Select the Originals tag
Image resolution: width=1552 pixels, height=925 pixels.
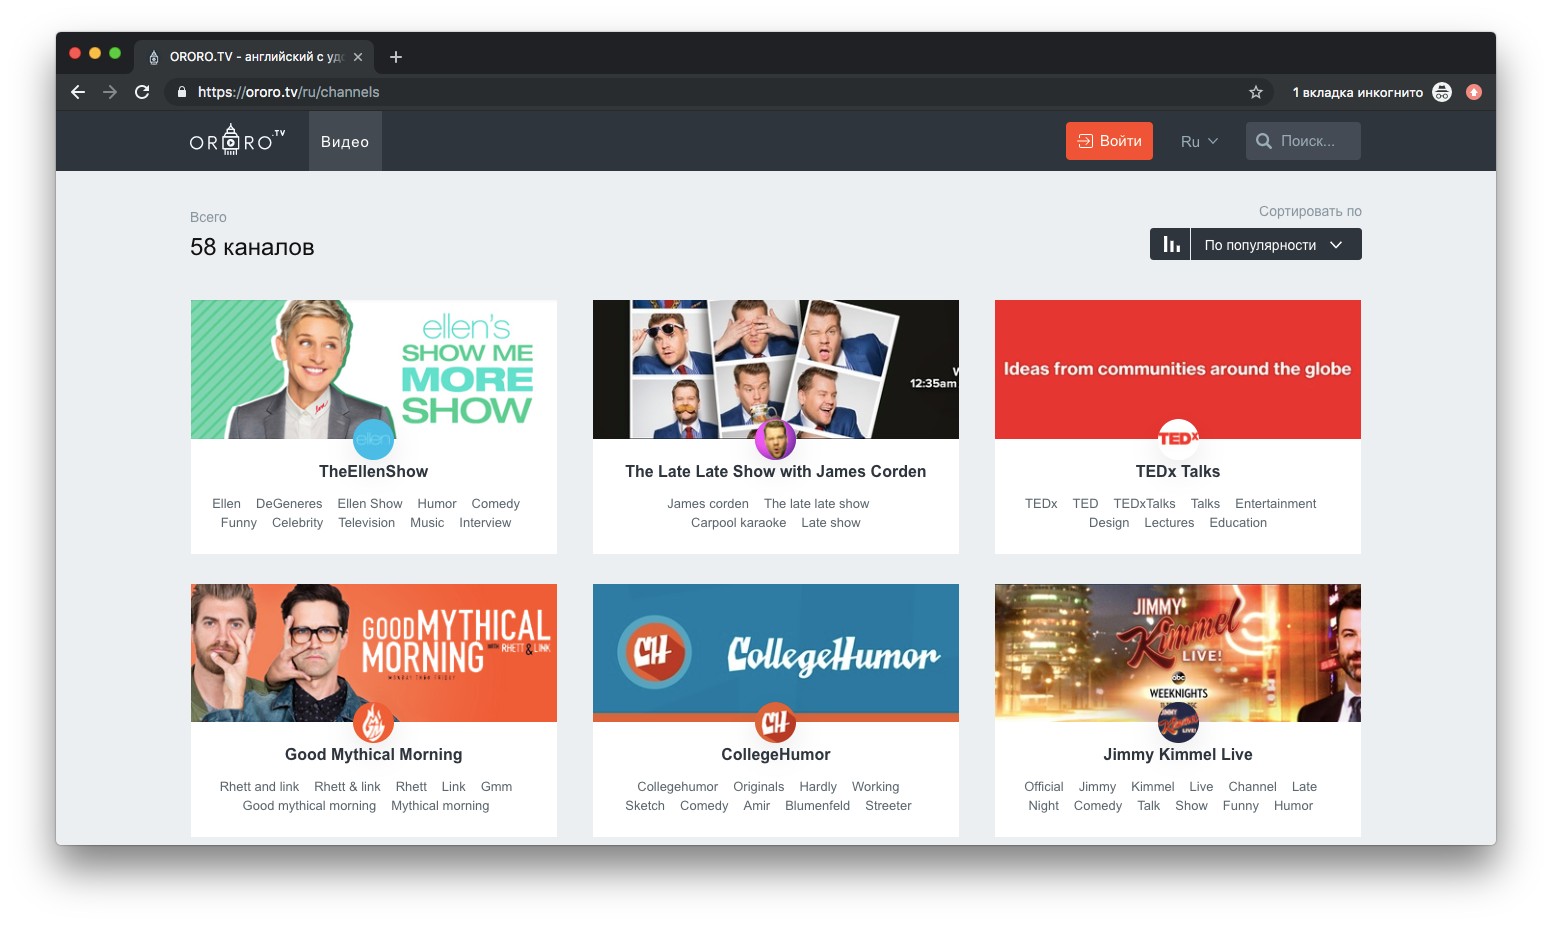(758, 787)
